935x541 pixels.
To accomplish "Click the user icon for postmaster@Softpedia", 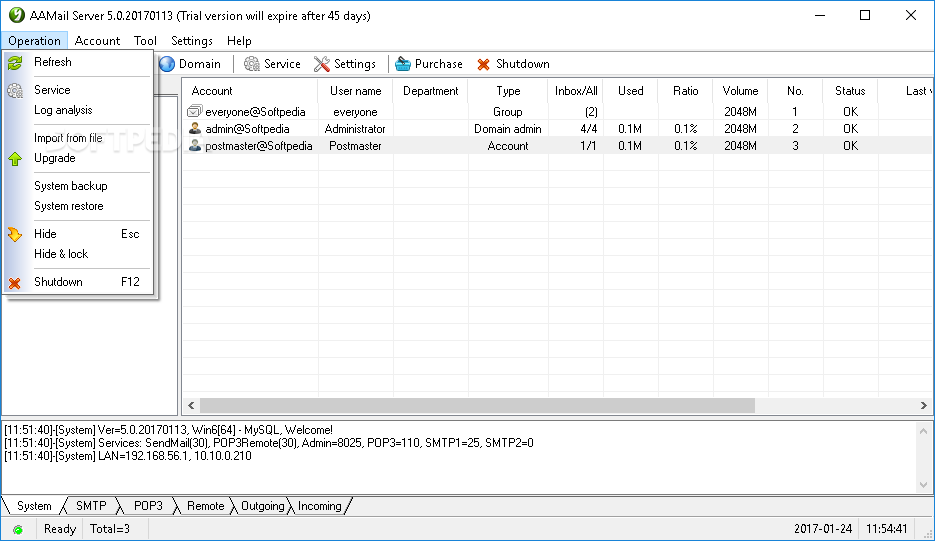I will tap(195, 146).
